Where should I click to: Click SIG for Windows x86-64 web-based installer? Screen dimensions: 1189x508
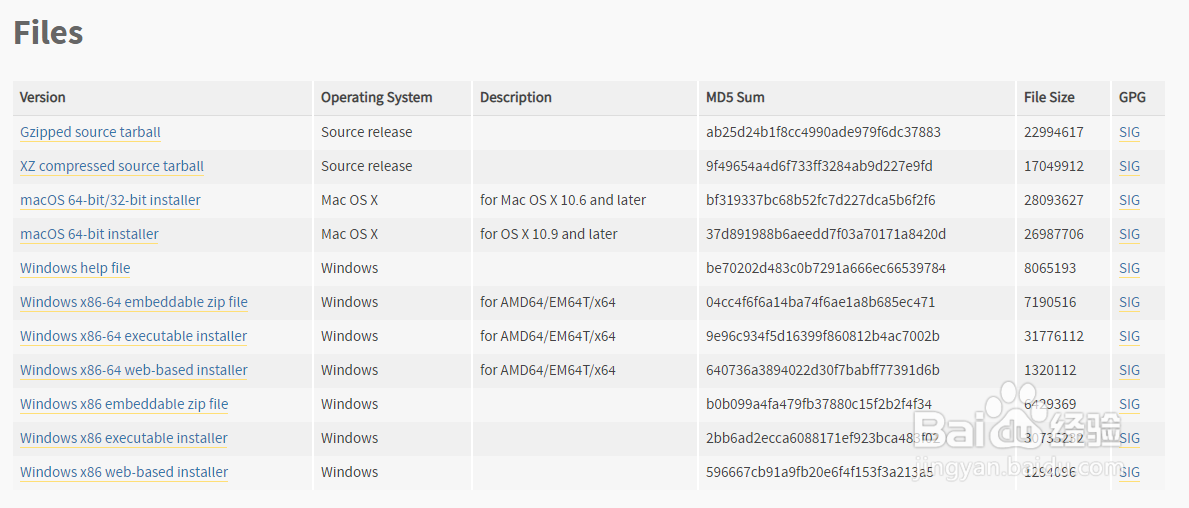[x=1129, y=370]
